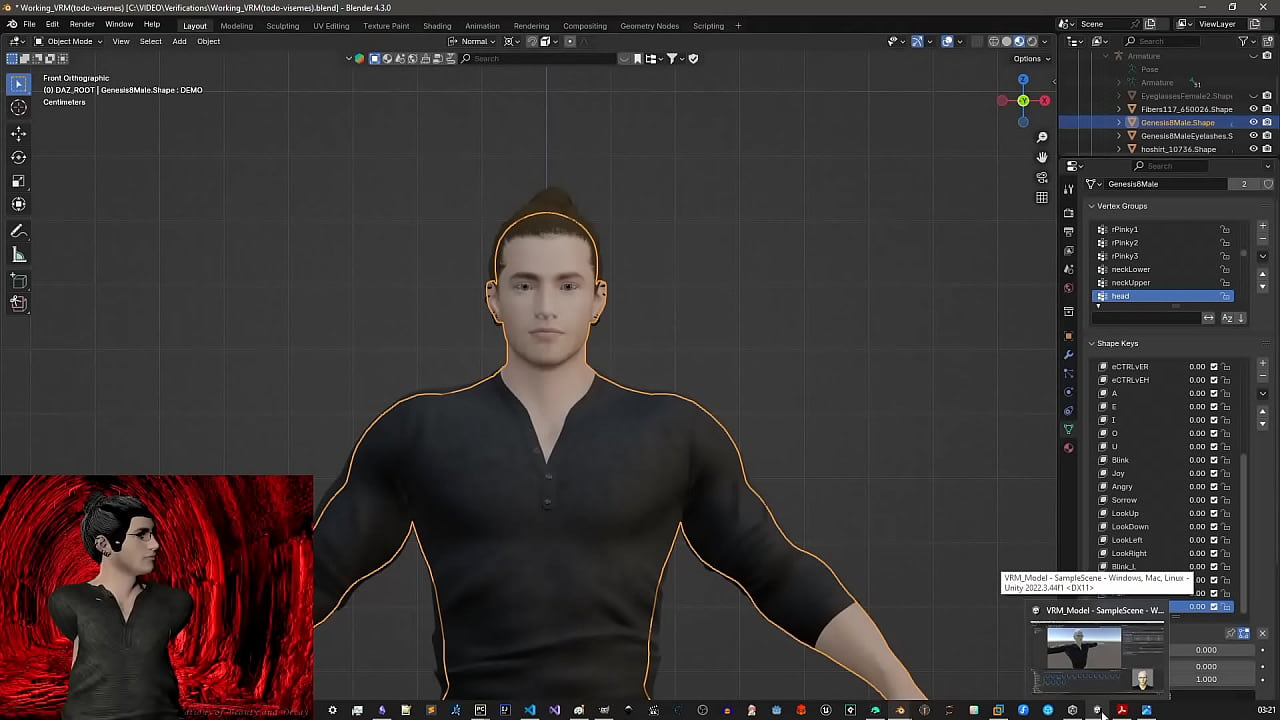Click the VRM_Model Unity taskbar preview thumbnail
This screenshot has width=1280, height=720.
(1098, 655)
